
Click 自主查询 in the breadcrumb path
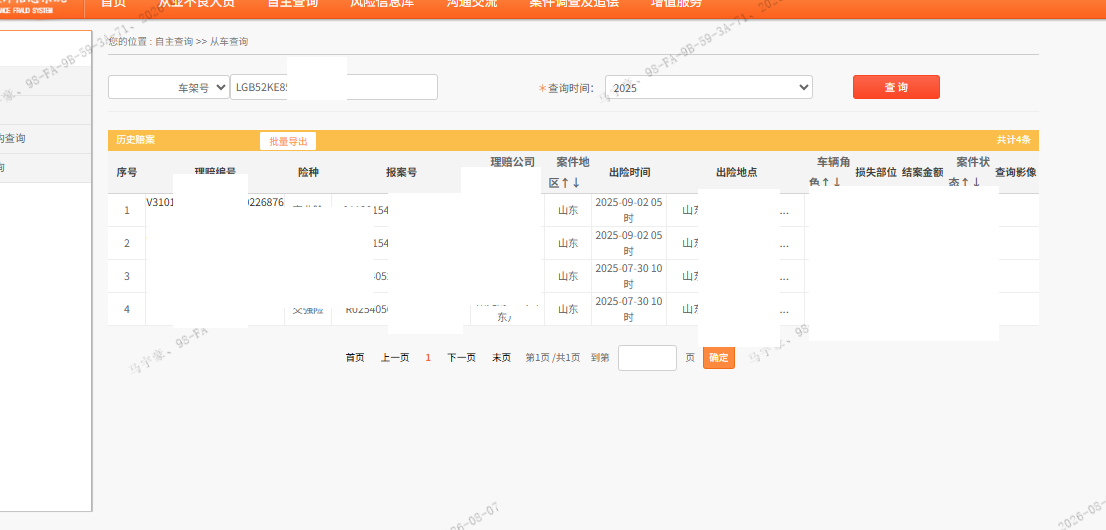point(174,42)
